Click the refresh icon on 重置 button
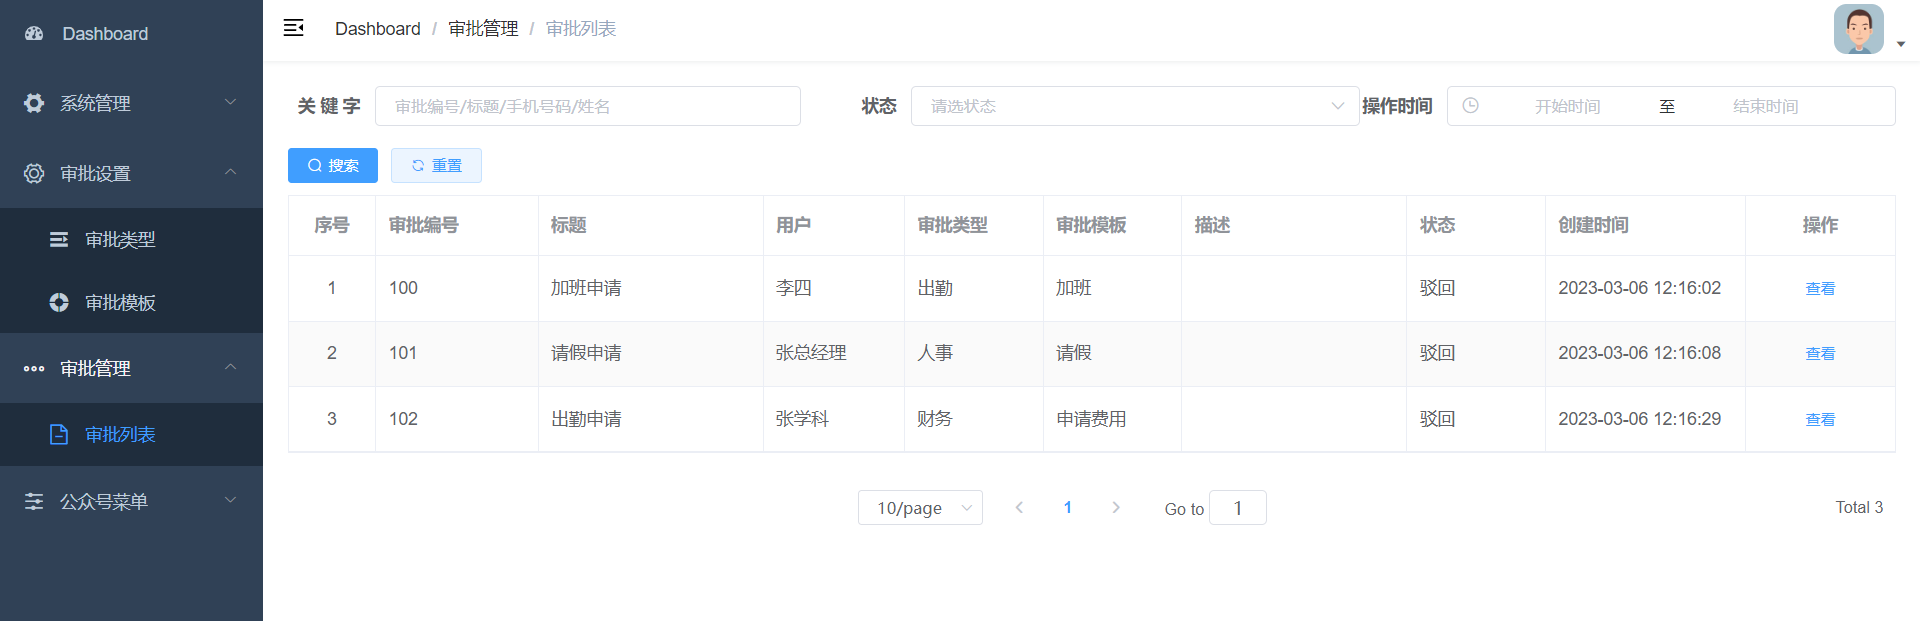The height and width of the screenshot is (621, 1920). (x=418, y=166)
